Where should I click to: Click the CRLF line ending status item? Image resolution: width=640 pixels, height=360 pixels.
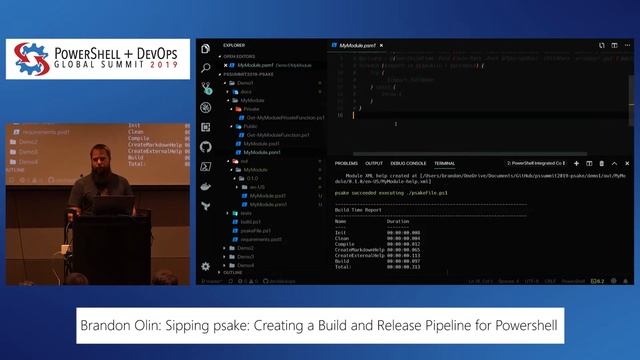550,281
